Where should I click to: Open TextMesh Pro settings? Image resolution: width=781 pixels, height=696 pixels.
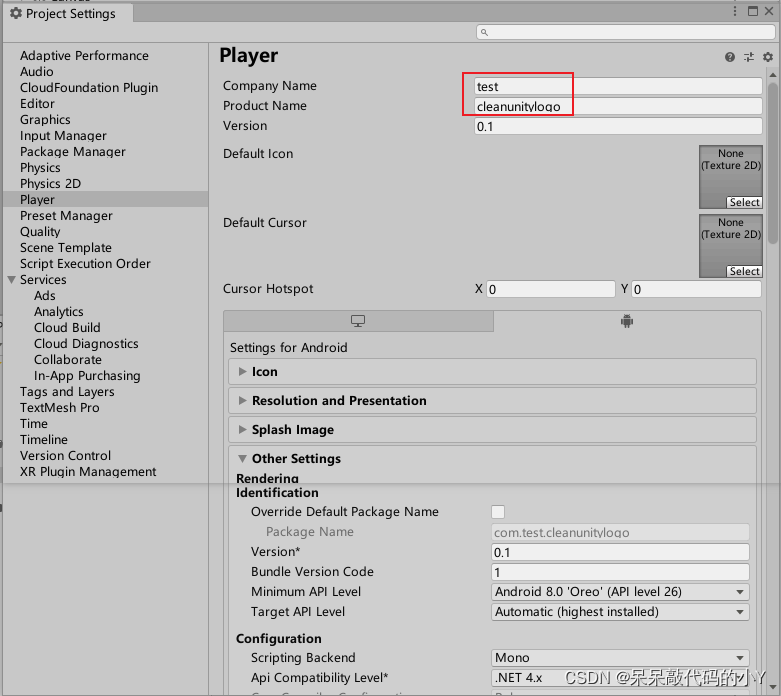pos(59,408)
